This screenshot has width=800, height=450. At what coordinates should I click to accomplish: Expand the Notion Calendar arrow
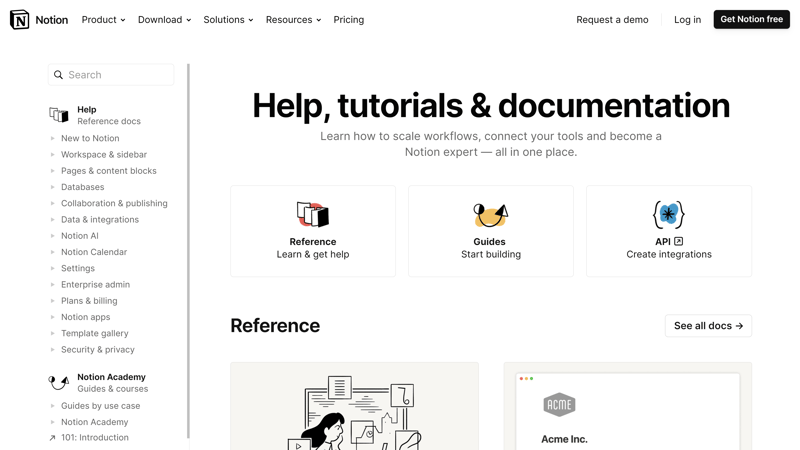[52, 252]
